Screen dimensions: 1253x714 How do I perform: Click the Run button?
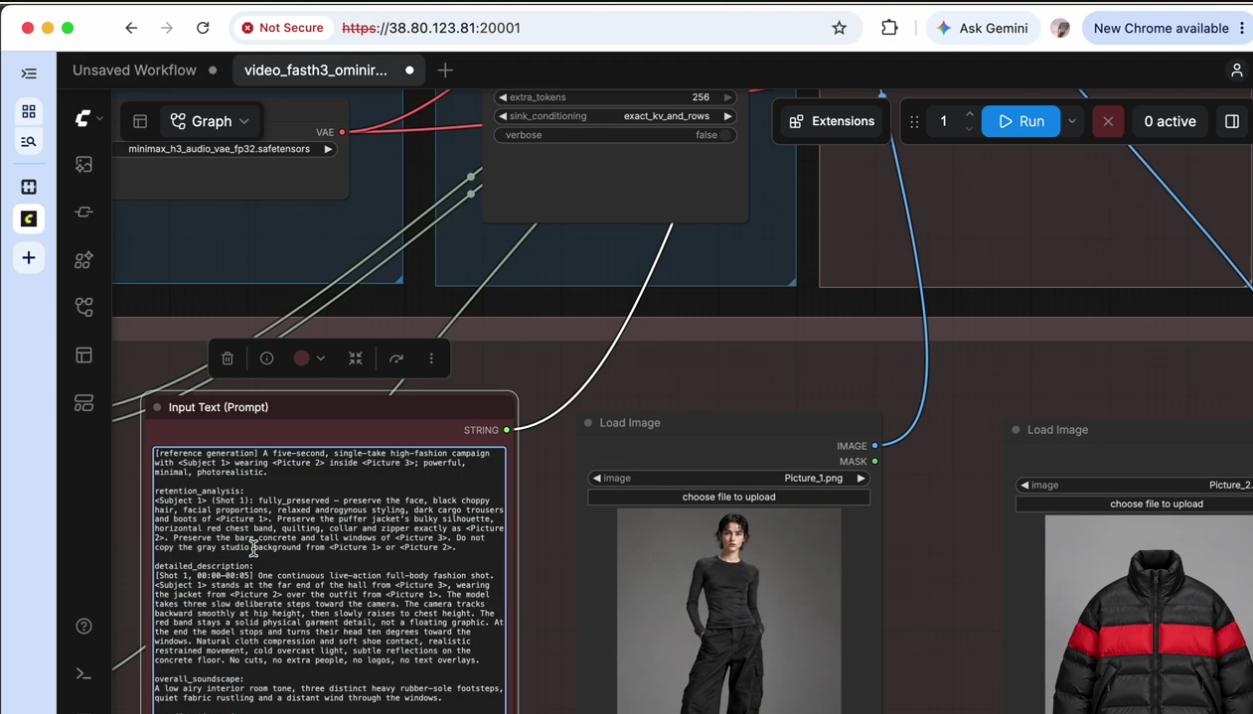[1021, 121]
